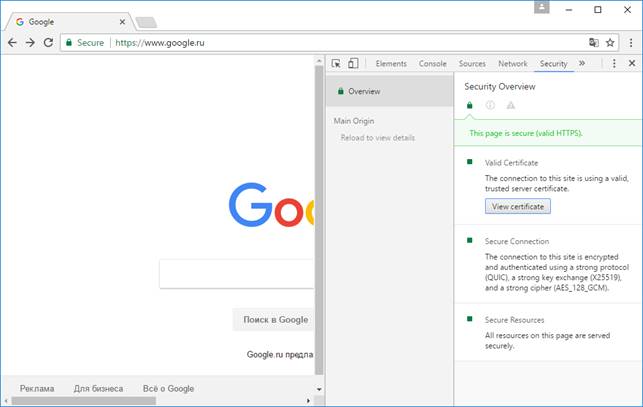Bookmark this page with the star icon
The width and height of the screenshot is (643, 407).
(610, 43)
